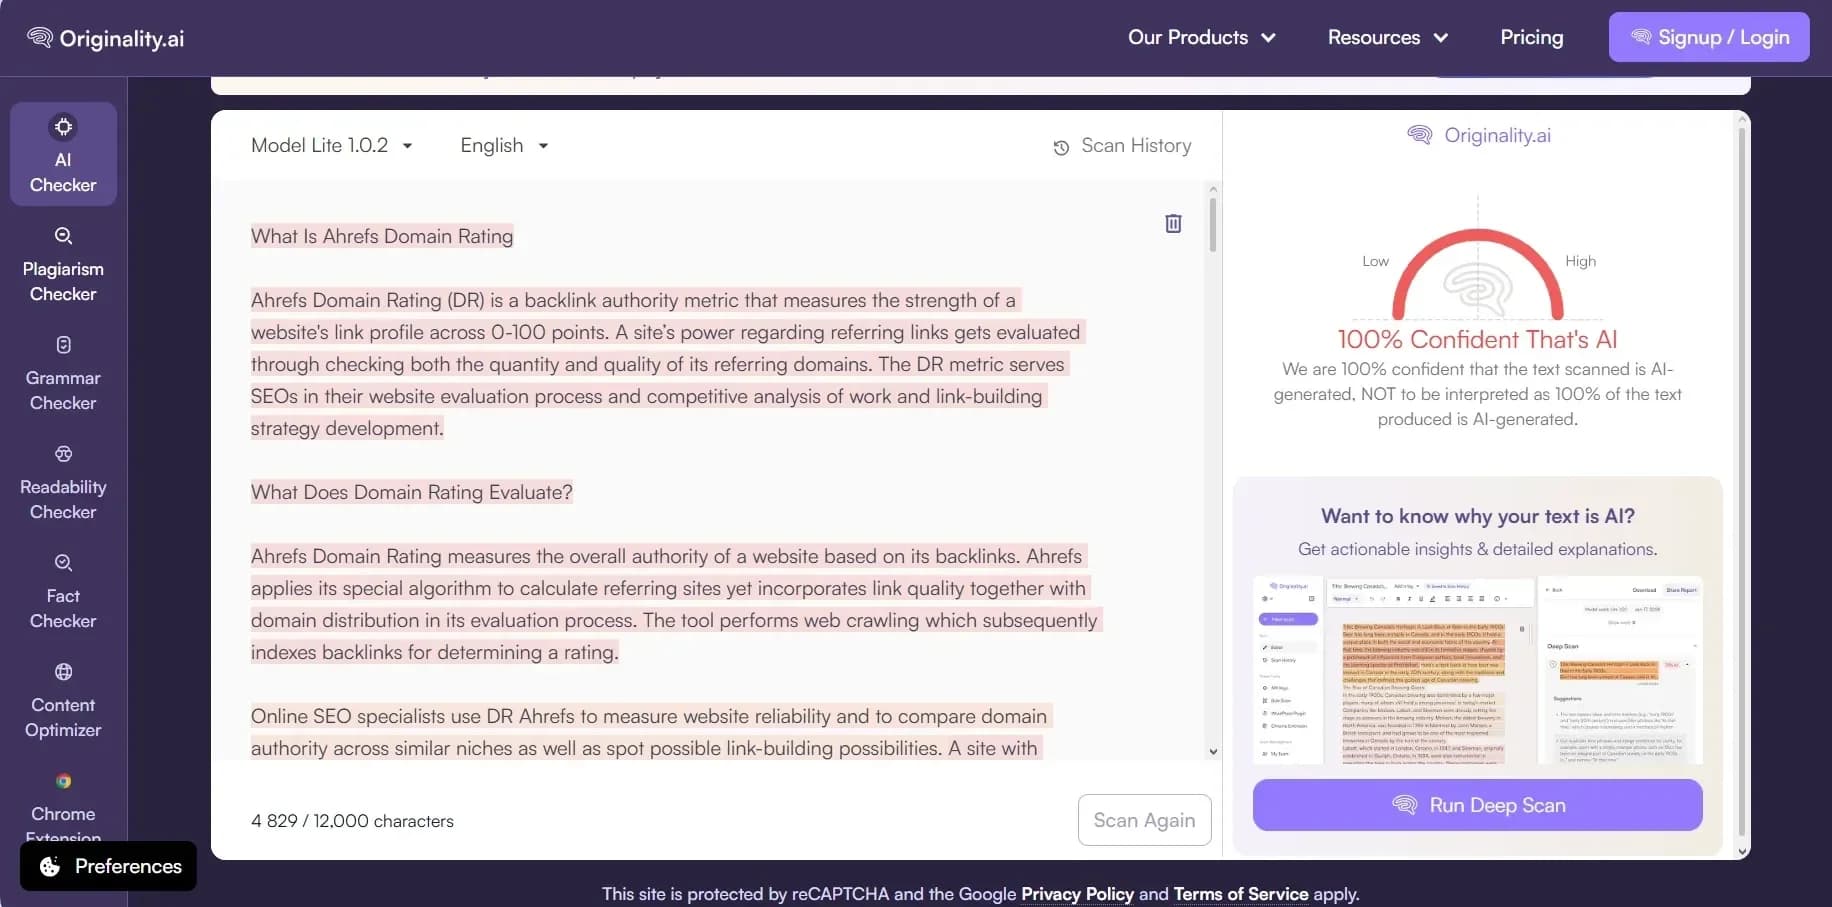Image resolution: width=1832 pixels, height=907 pixels.
Task: Click 'What Does Domain Rating Evaluate?' heading
Action: (x=412, y=492)
